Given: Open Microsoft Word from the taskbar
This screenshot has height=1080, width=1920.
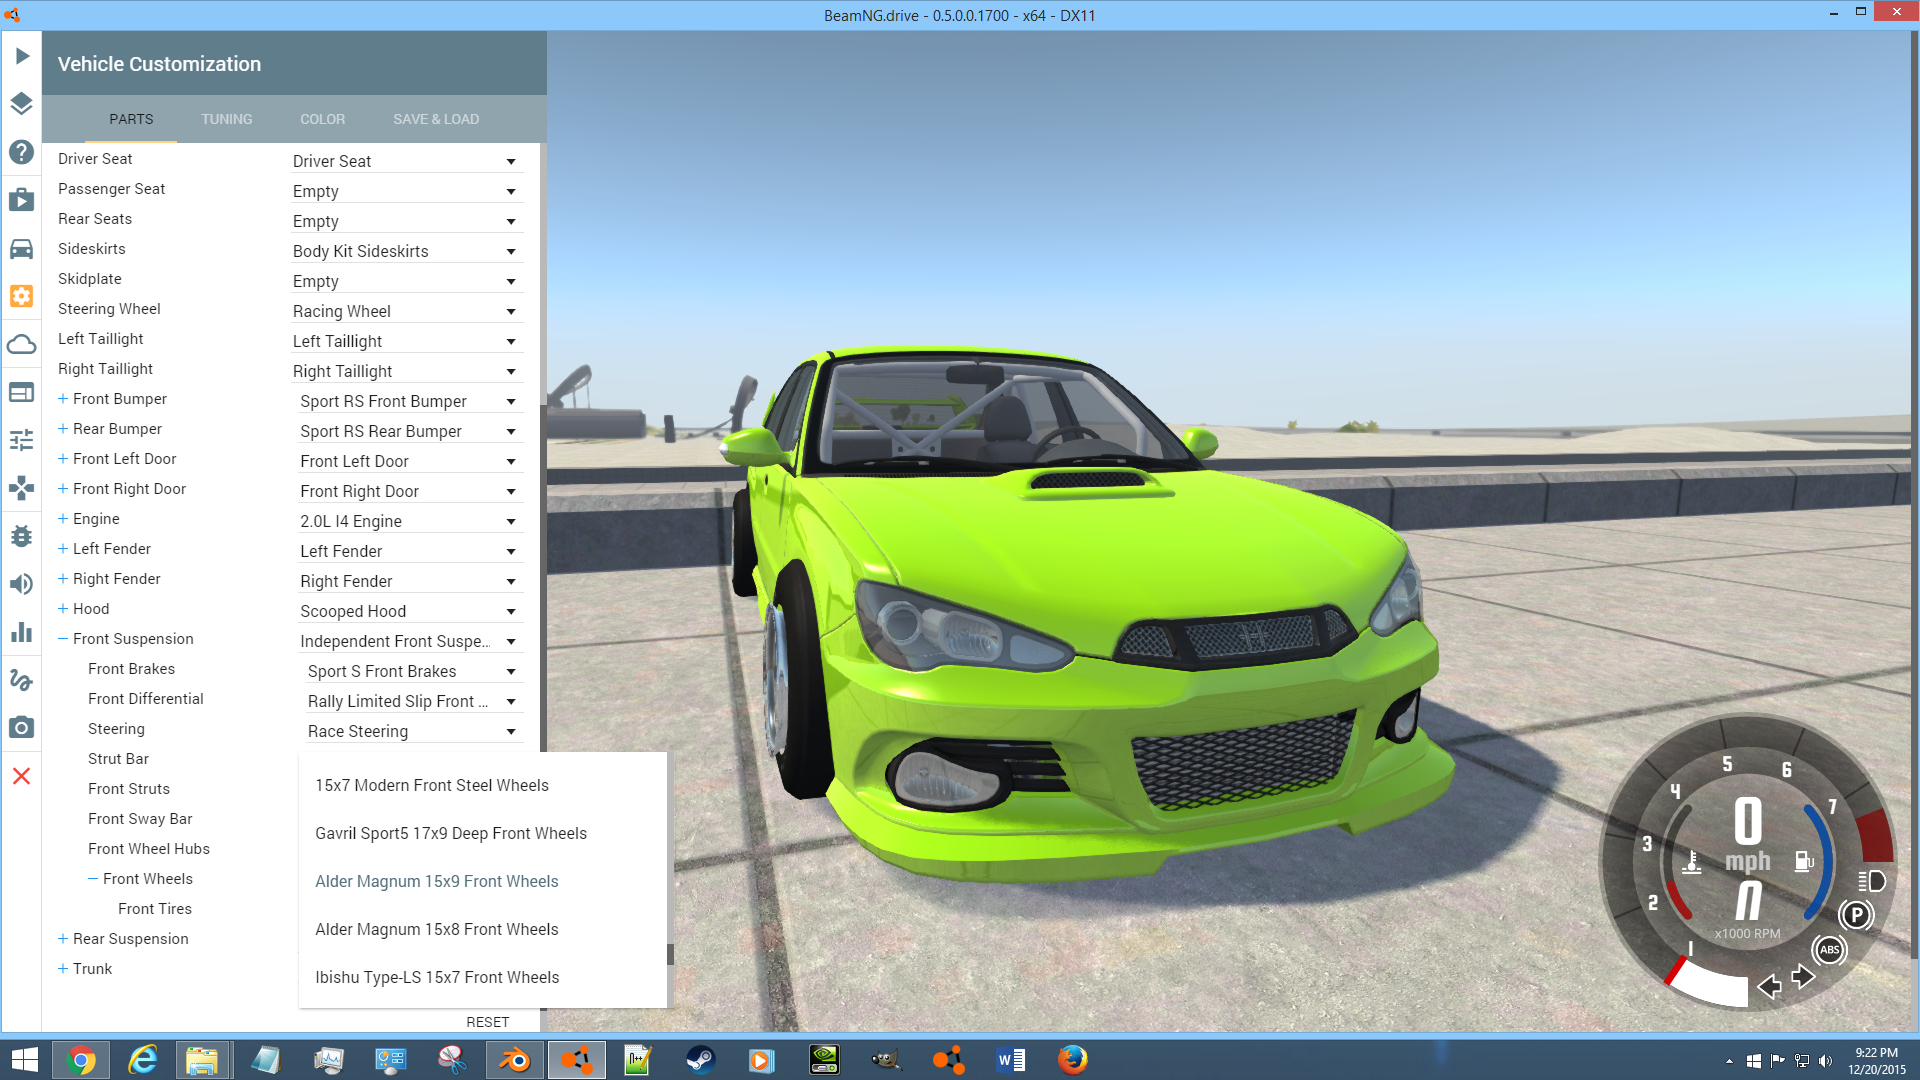Looking at the screenshot, I should (x=1010, y=1059).
